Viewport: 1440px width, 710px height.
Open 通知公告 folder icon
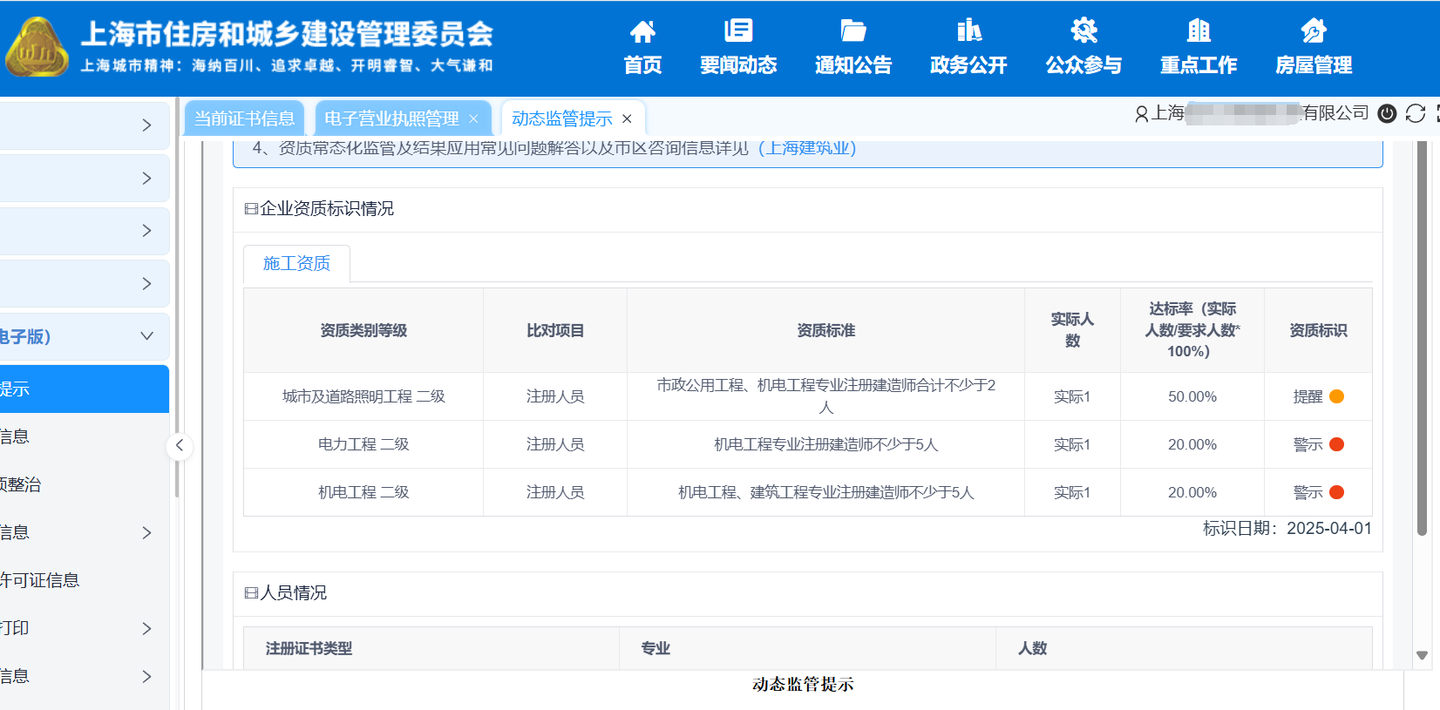coord(853,31)
